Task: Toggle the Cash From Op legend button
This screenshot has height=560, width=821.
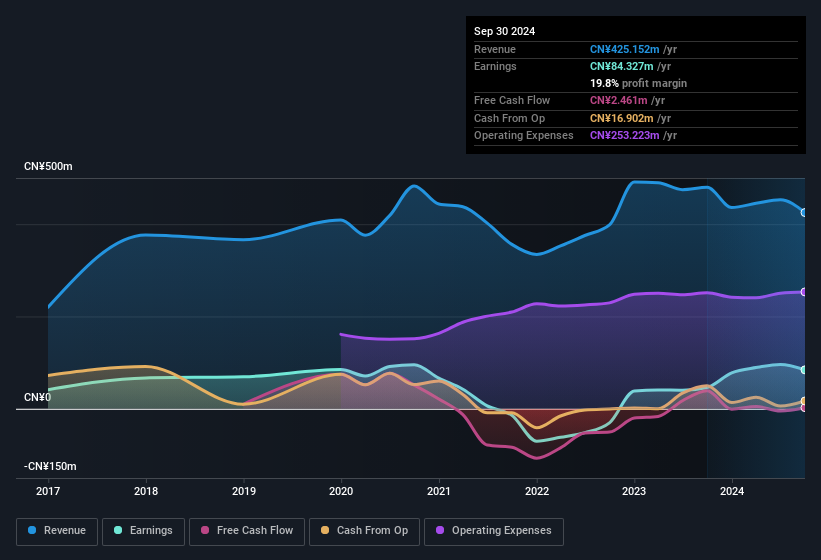Action: tap(364, 531)
